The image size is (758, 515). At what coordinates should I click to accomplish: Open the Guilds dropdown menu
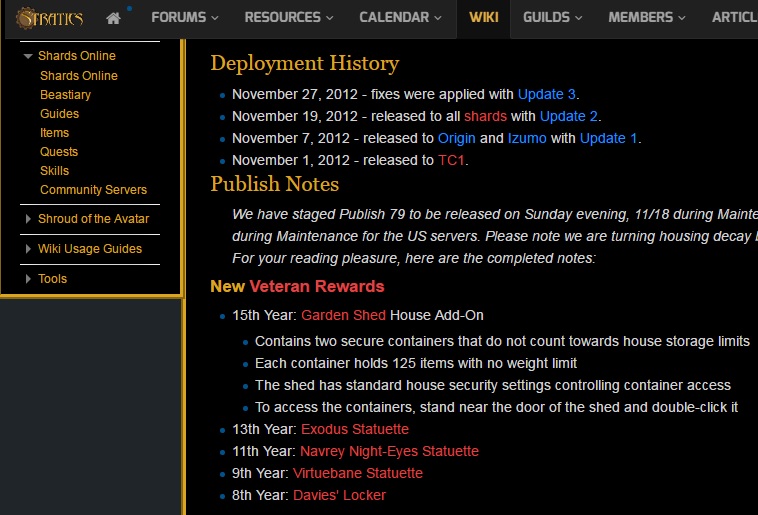pos(553,17)
